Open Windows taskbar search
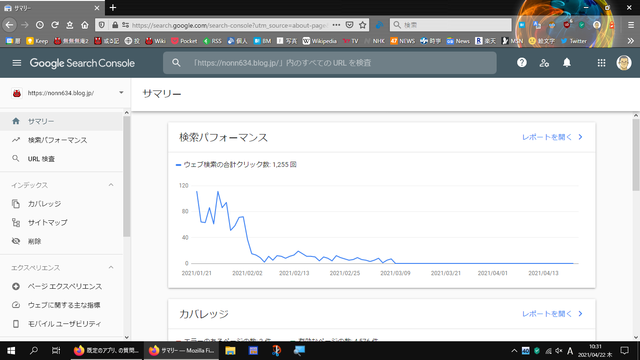The width and height of the screenshot is (640, 360). click(x=33, y=351)
